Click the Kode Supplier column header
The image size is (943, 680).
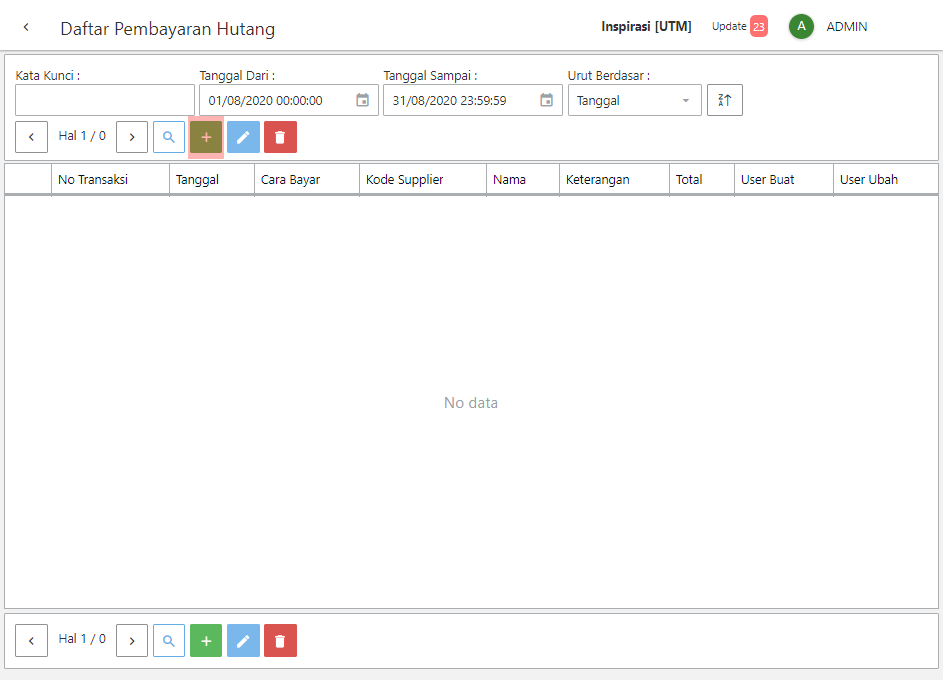(x=404, y=180)
